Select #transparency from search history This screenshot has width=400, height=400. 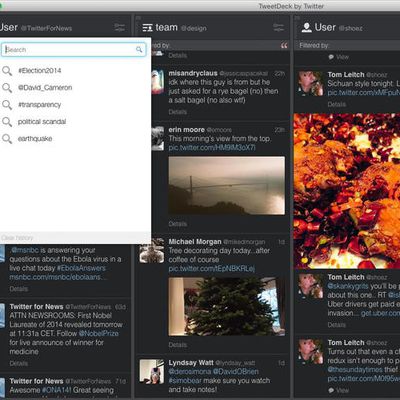coord(39,105)
